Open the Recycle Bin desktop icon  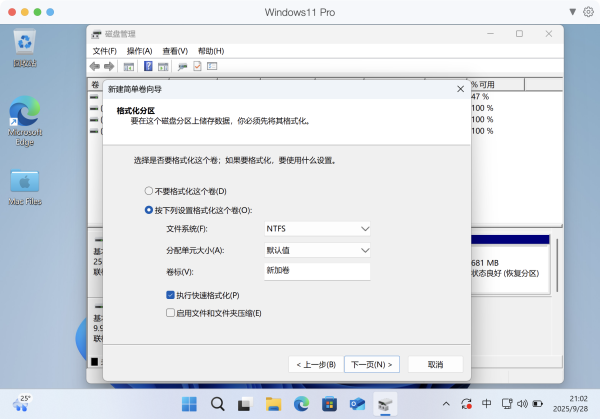pos(24,43)
